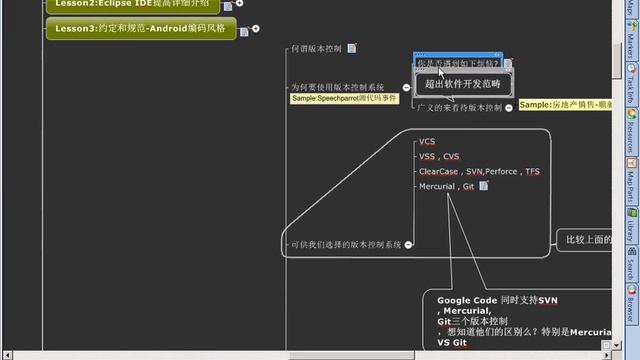Screen dimensions: 640x360
Task: Click the vertical scrollbar thumb
Action: coord(617,61)
